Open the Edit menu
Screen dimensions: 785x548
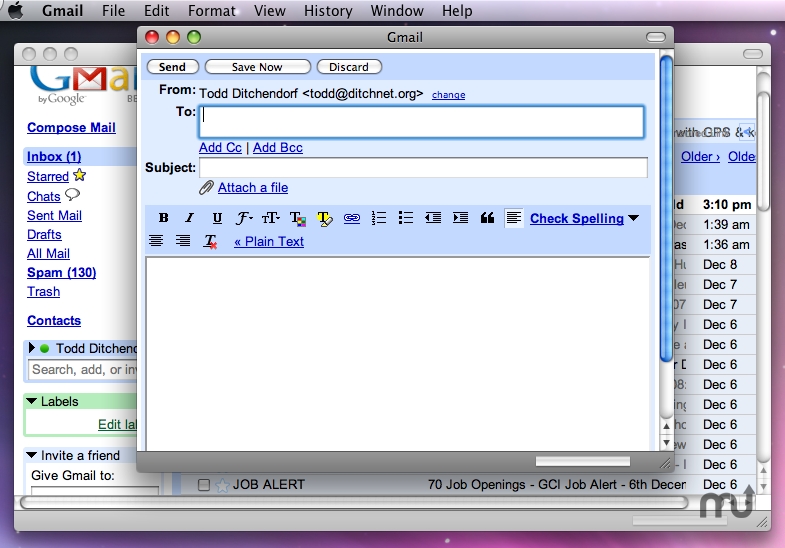click(156, 11)
